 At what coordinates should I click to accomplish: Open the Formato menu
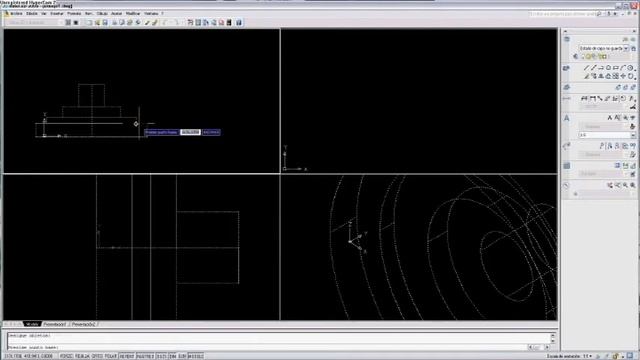tap(74, 13)
